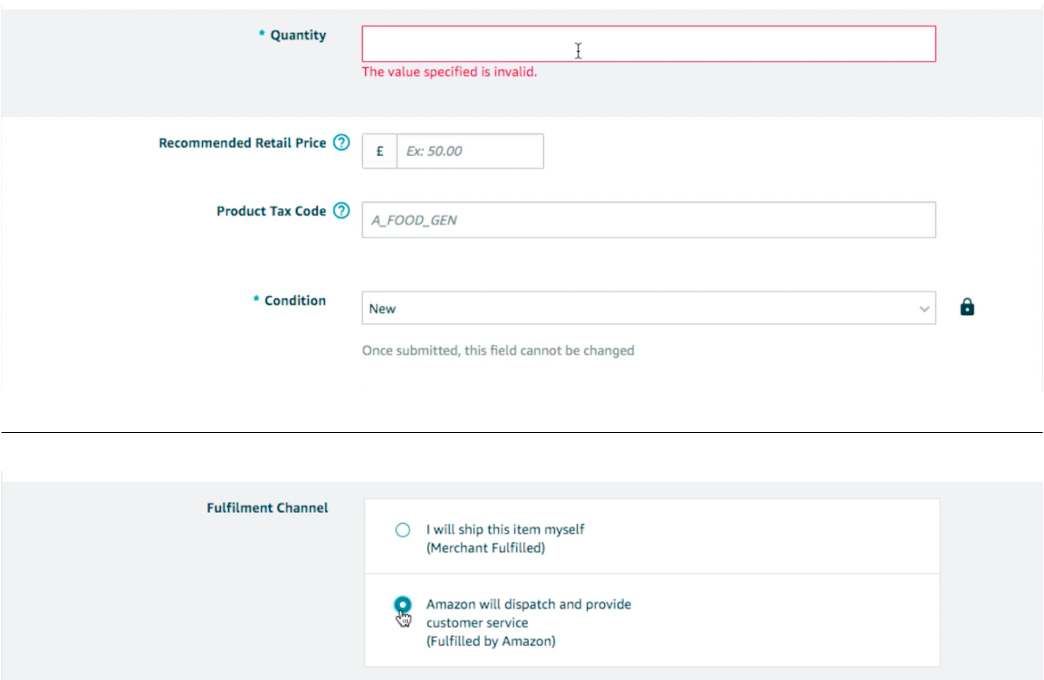1044x680 pixels.
Task: Click the Fulfilment Channel label
Action: (267, 508)
